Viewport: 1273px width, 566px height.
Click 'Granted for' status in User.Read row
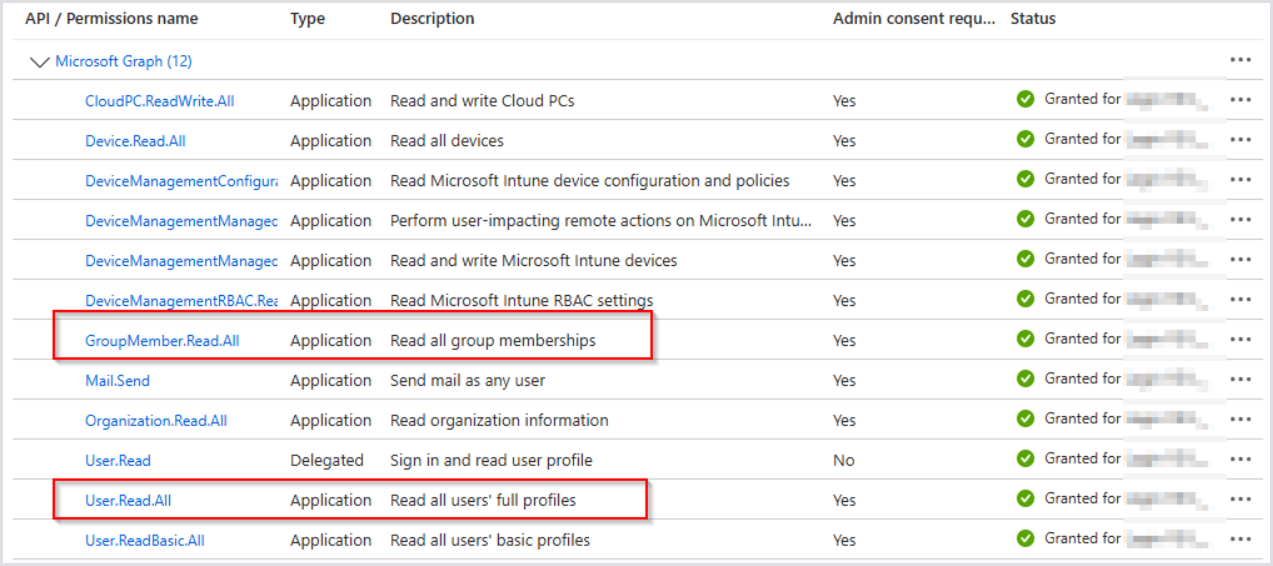[1082, 459]
